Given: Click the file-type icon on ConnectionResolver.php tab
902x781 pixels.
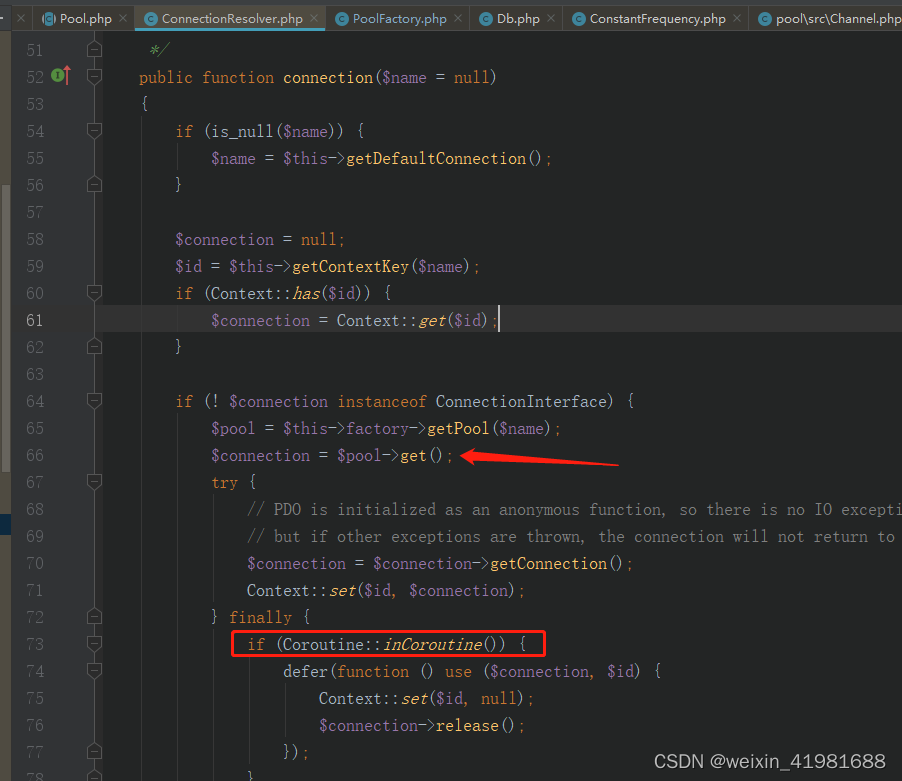Looking at the screenshot, I should [149, 17].
